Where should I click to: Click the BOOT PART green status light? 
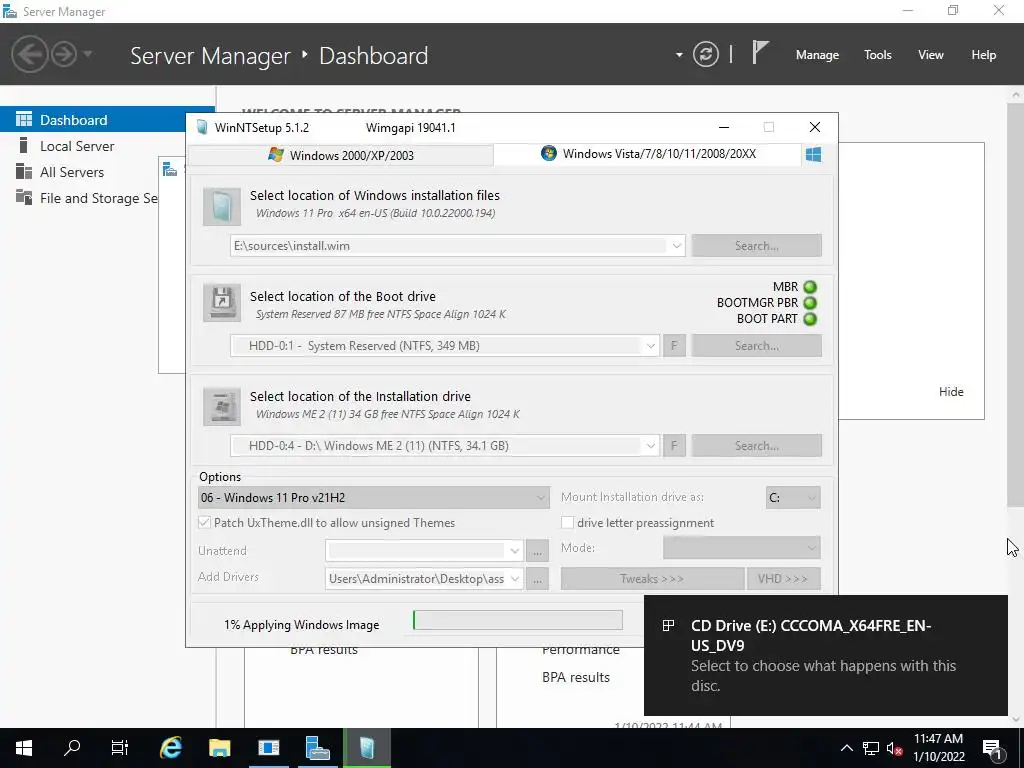point(810,319)
